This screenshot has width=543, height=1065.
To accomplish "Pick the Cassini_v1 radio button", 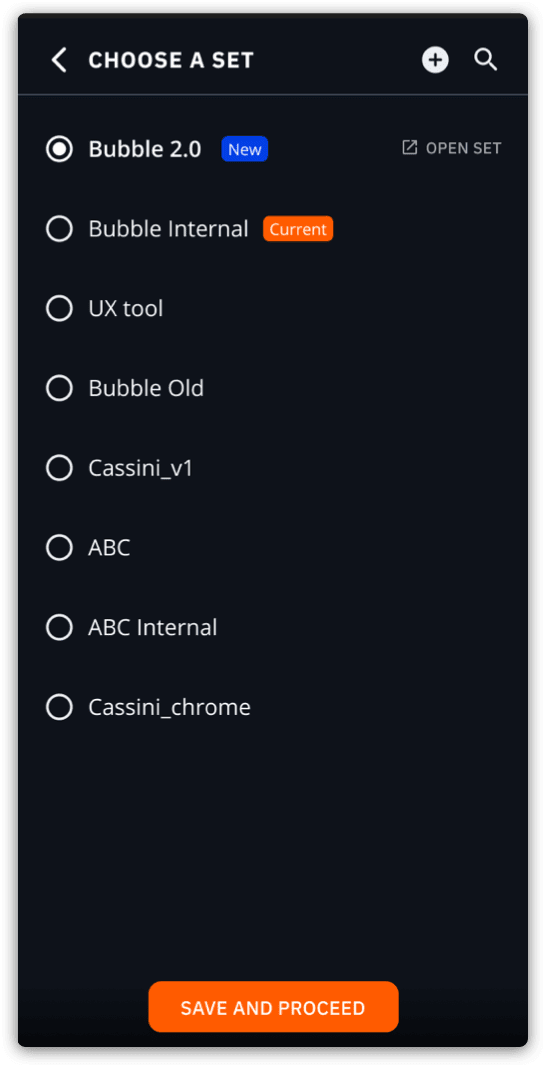I will coord(59,468).
